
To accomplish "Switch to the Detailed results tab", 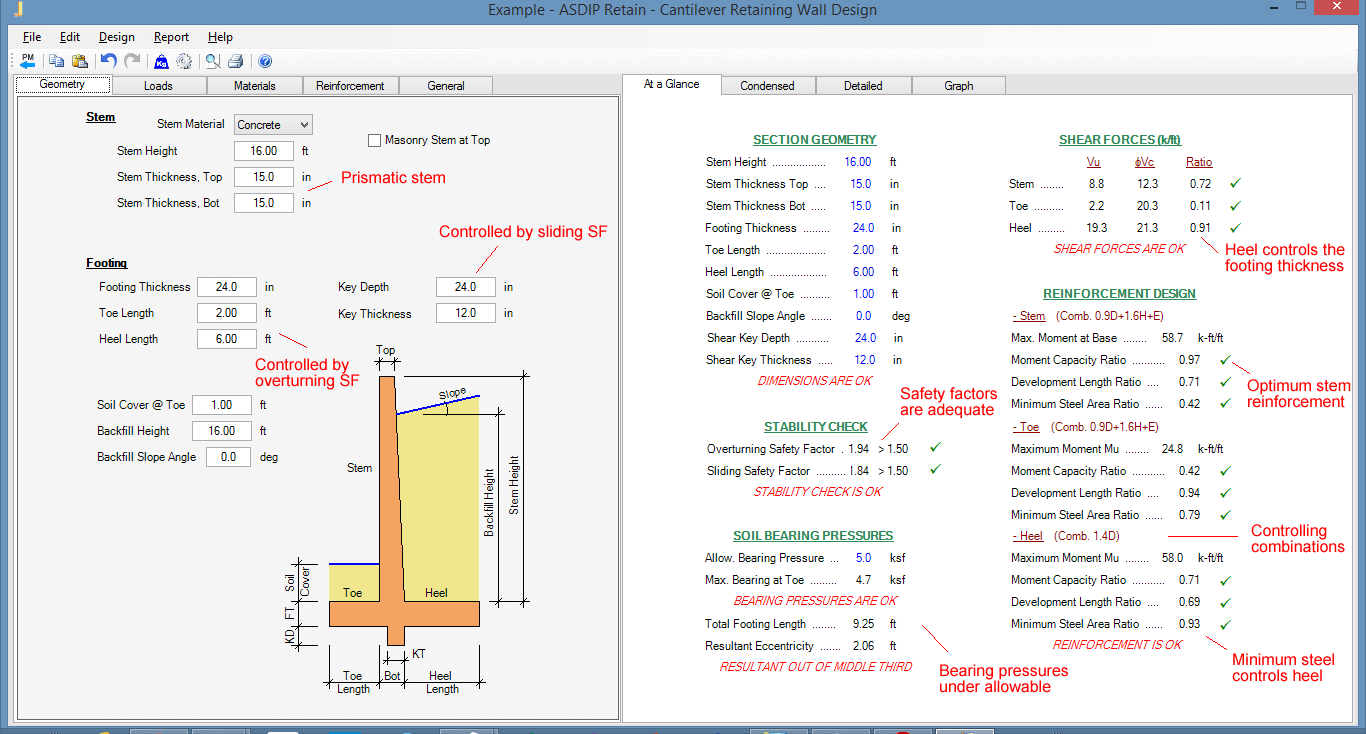I will (x=863, y=86).
